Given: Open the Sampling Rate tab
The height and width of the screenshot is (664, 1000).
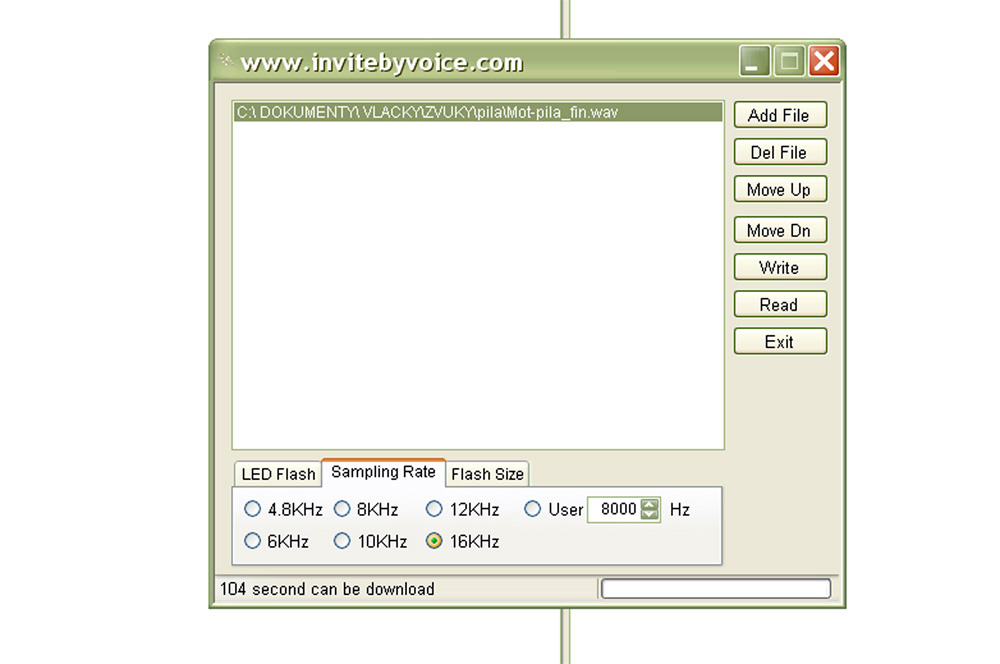Looking at the screenshot, I should tap(383, 472).
